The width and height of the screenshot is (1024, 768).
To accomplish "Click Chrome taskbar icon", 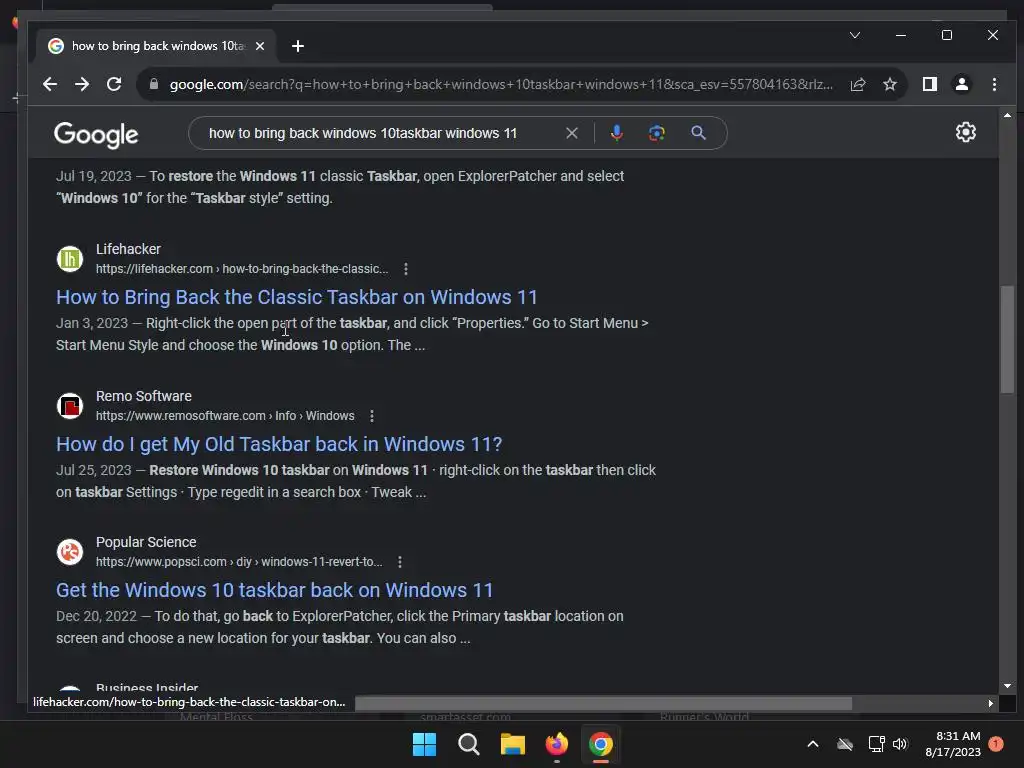I will [601, 744].
